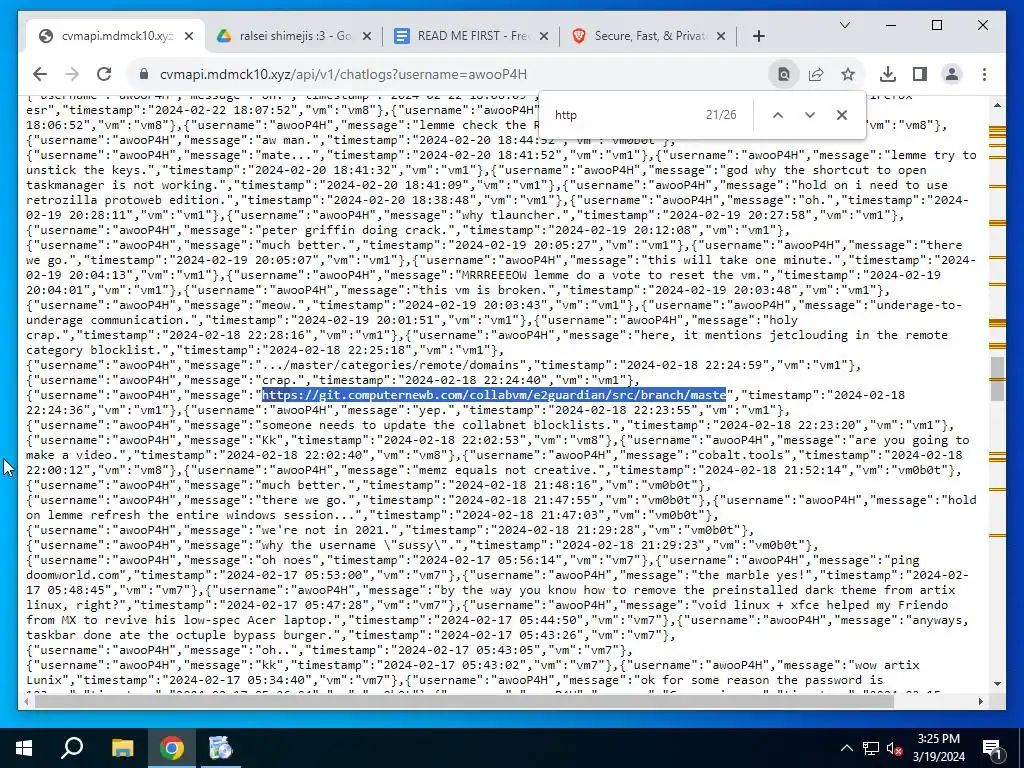Close the Secure, Fast & Private tab
Viewport: 1024px width, 768px height.
click(721, 36)
